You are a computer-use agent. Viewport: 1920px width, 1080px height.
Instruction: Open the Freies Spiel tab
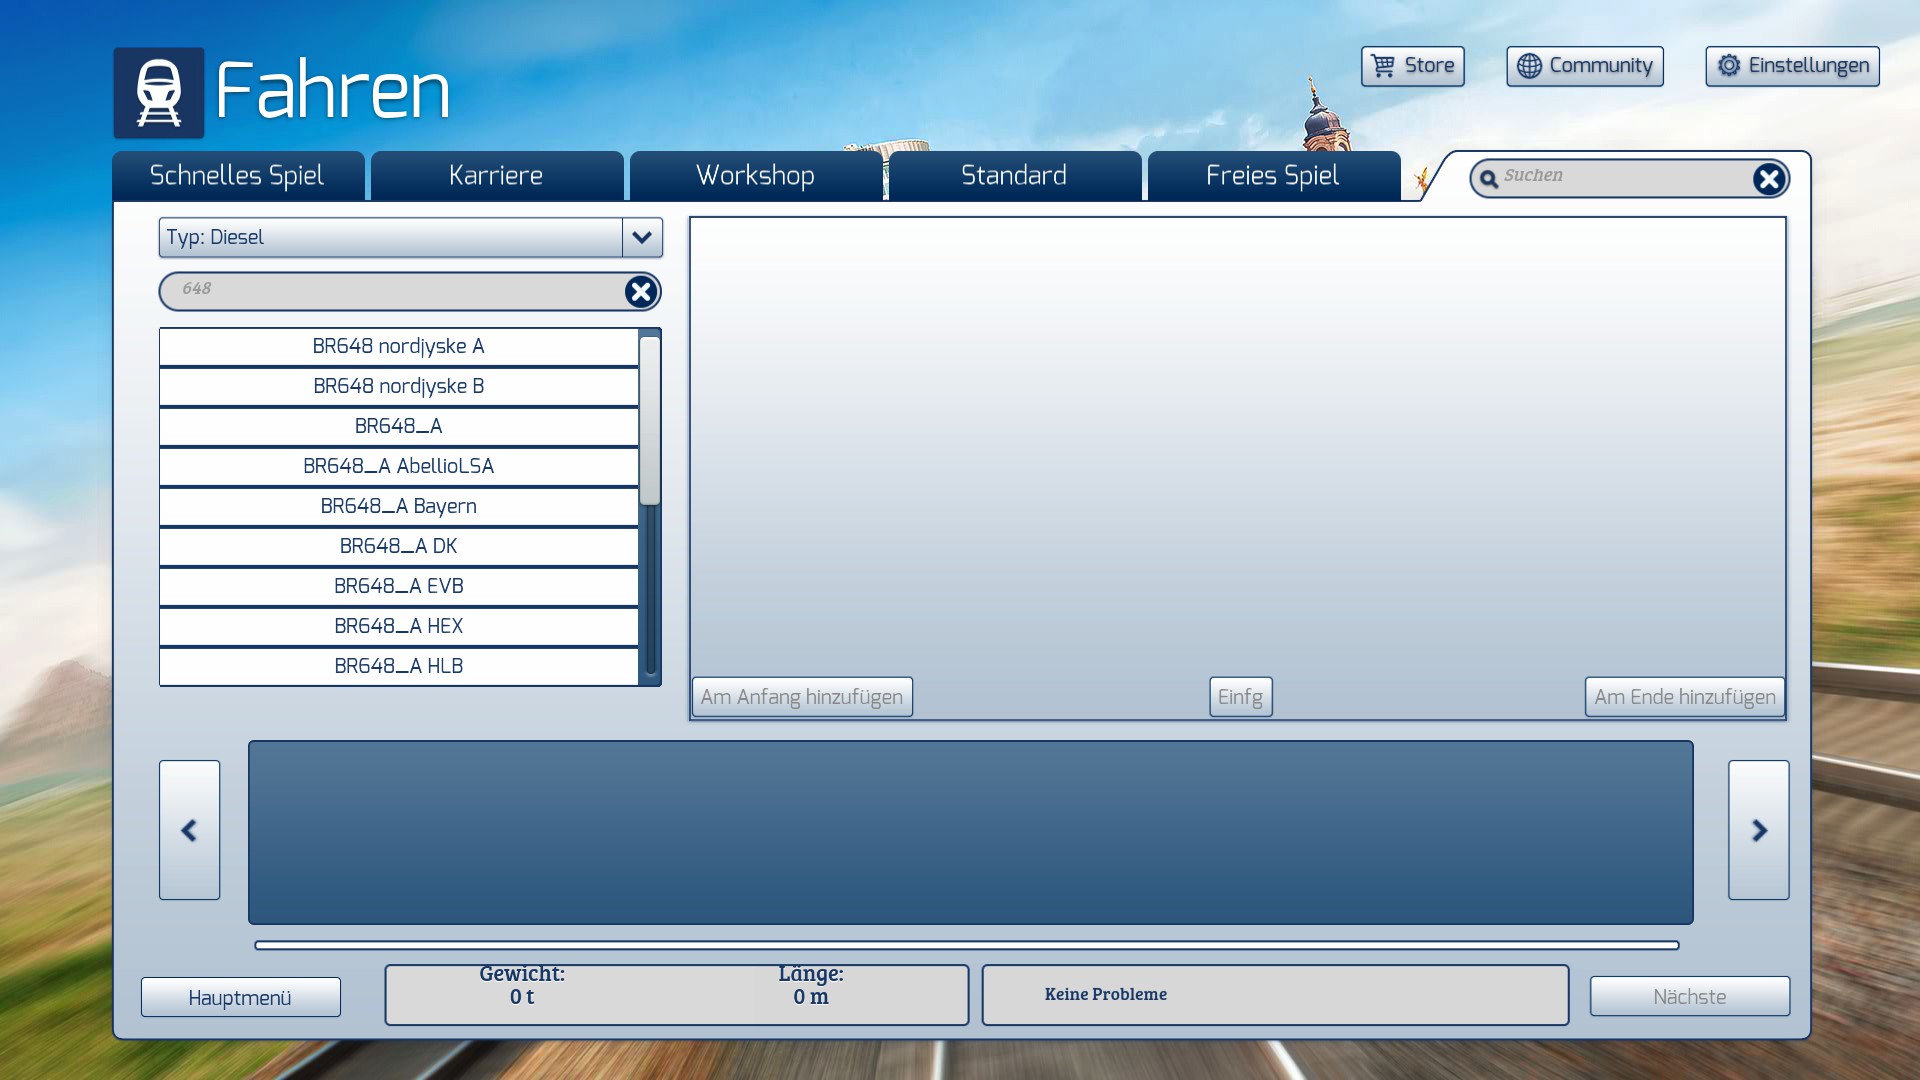pyautogui.click(x=1272, y=176)
